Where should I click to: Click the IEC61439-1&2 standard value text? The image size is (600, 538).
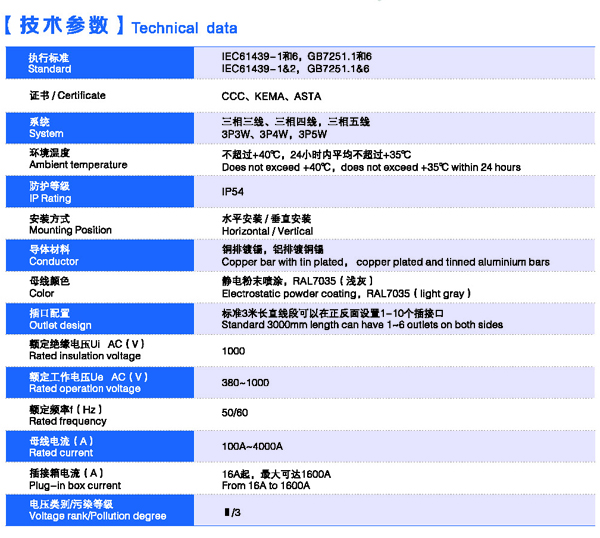click(x=296, y=70)
